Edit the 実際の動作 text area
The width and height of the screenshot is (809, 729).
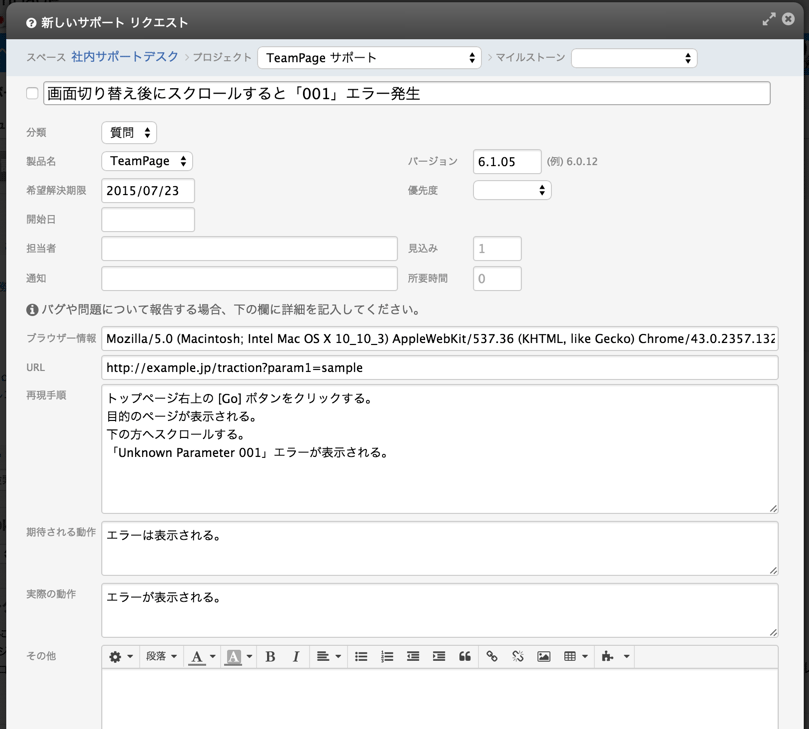440,610
